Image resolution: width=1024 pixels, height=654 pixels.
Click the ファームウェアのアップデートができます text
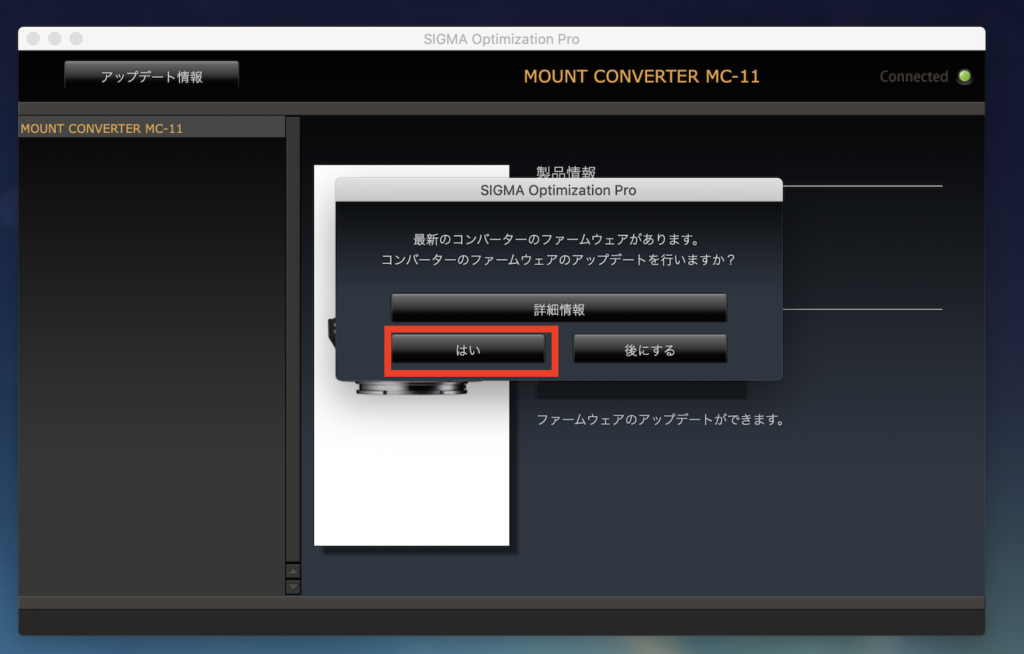[660, 419]
